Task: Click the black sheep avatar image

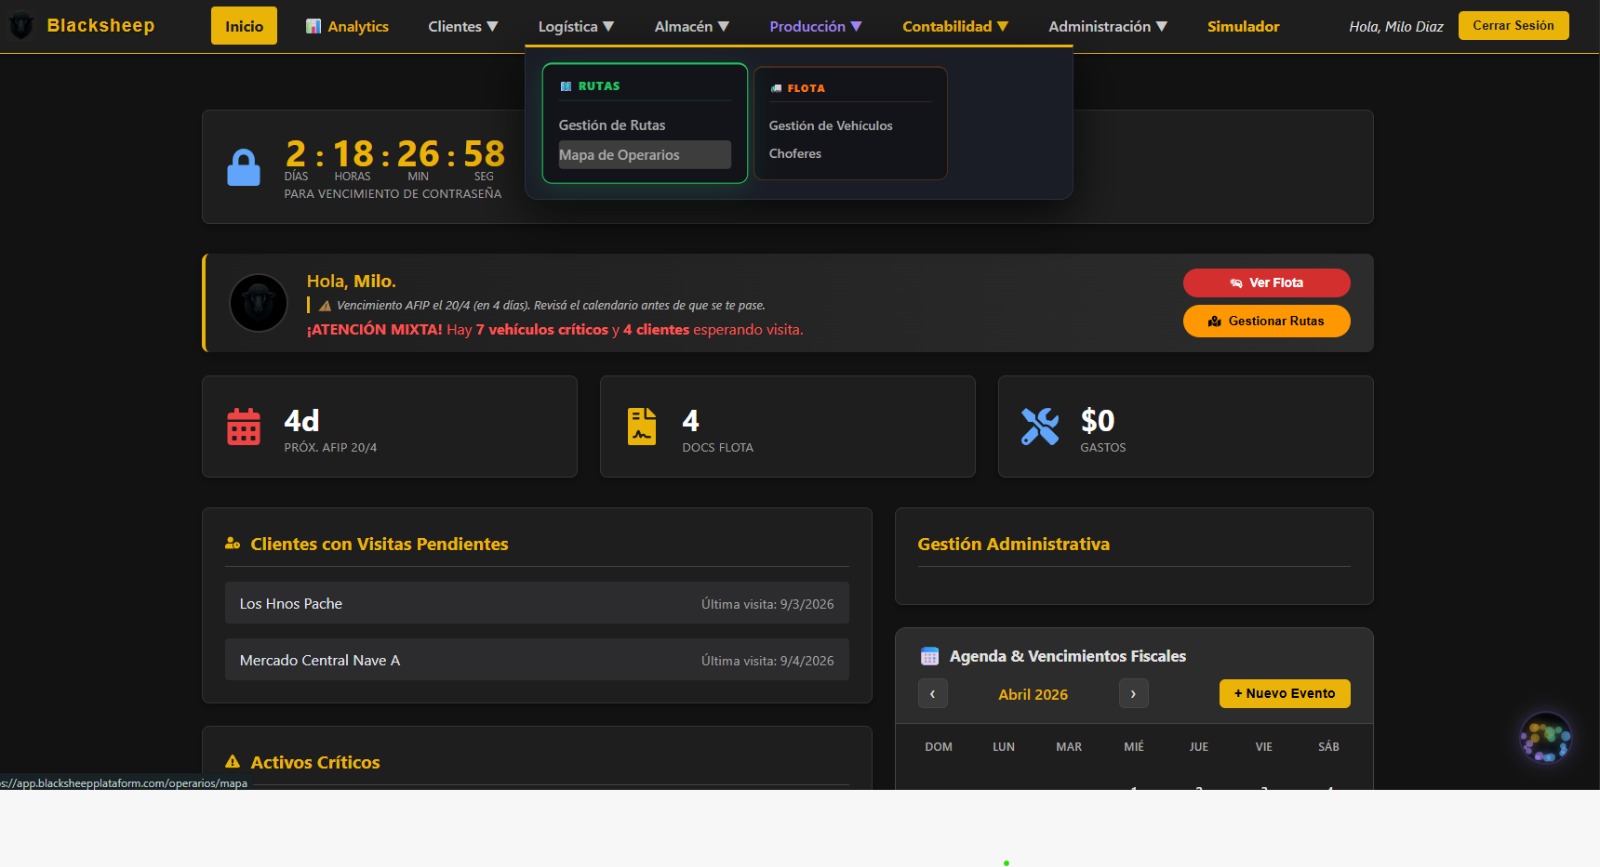Action: point(258,302)
